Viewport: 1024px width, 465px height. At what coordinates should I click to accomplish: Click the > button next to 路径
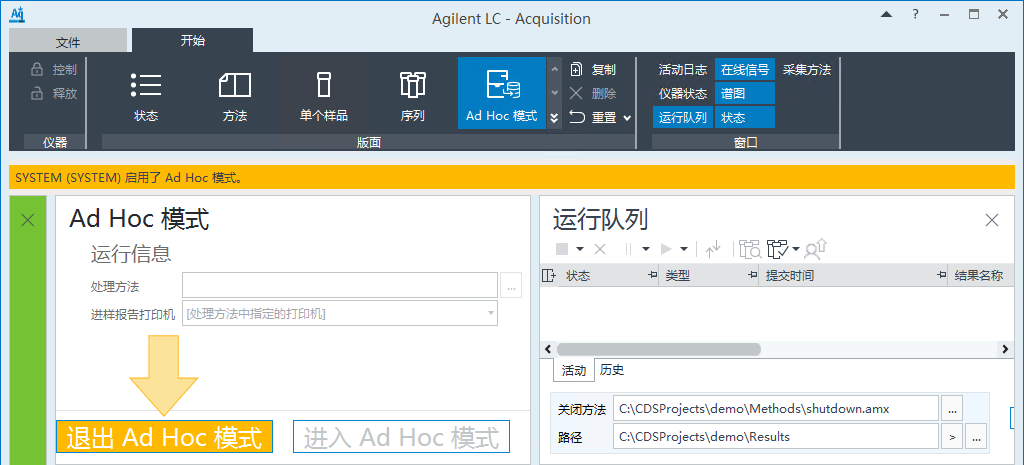tap(952, 437)
